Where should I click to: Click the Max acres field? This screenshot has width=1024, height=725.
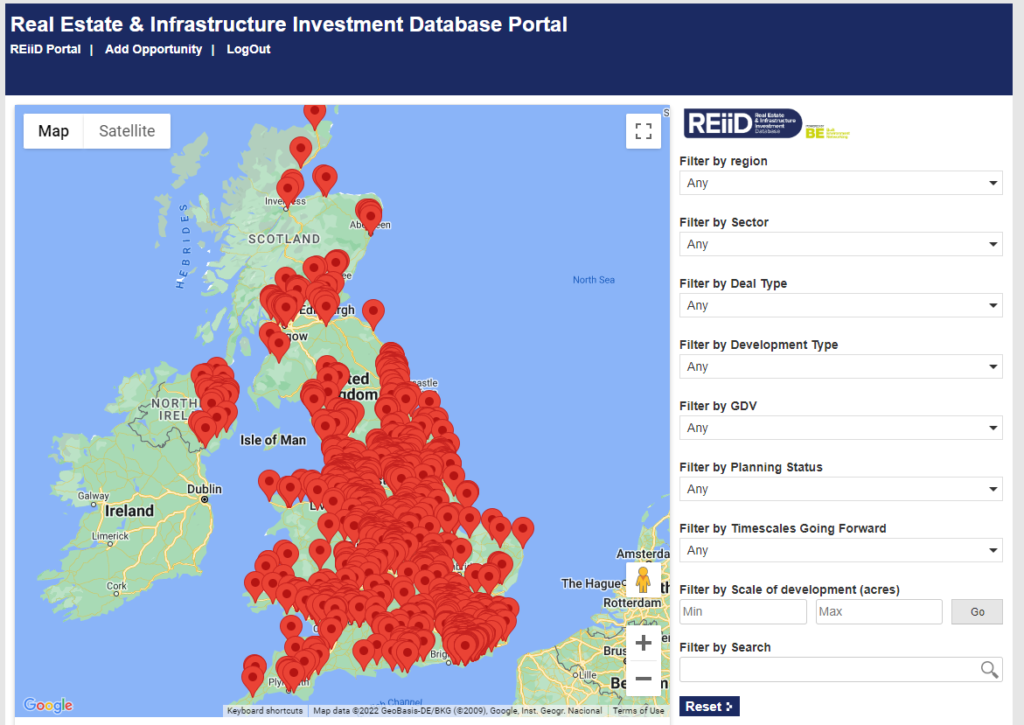click(x=879, y=612)
